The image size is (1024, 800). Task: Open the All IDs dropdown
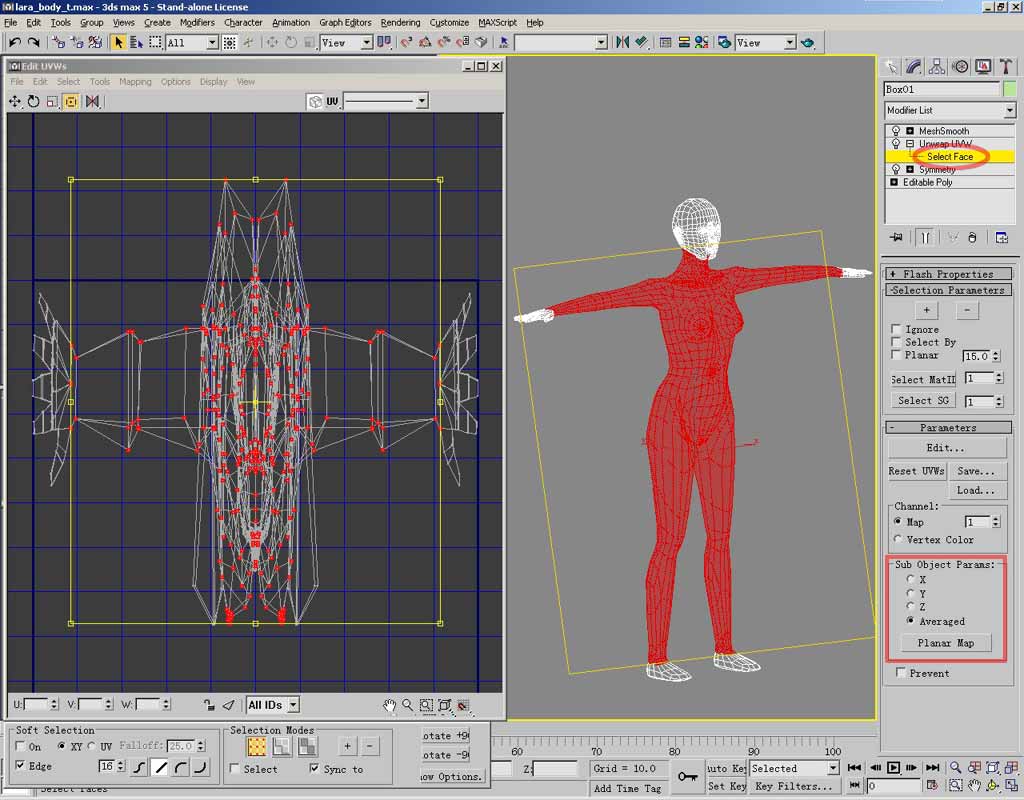(292, 705)
